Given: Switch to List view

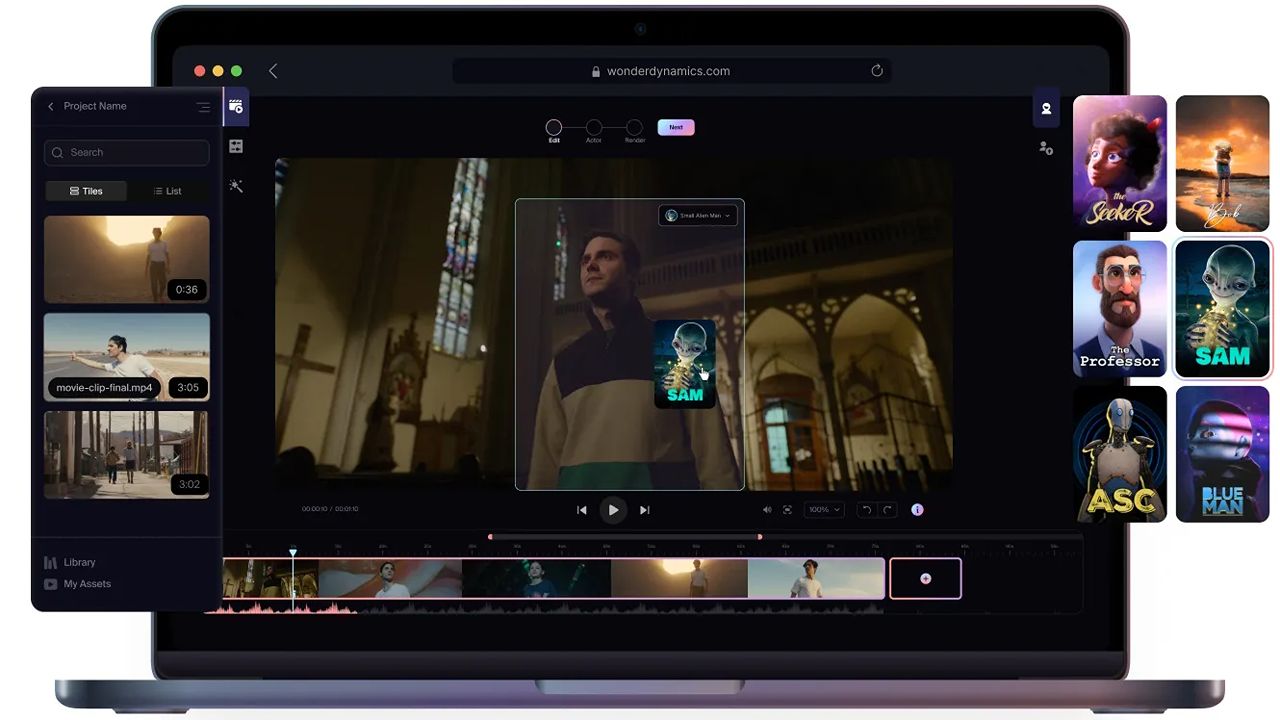Looking at the screenshot, I should pos(168,191).
